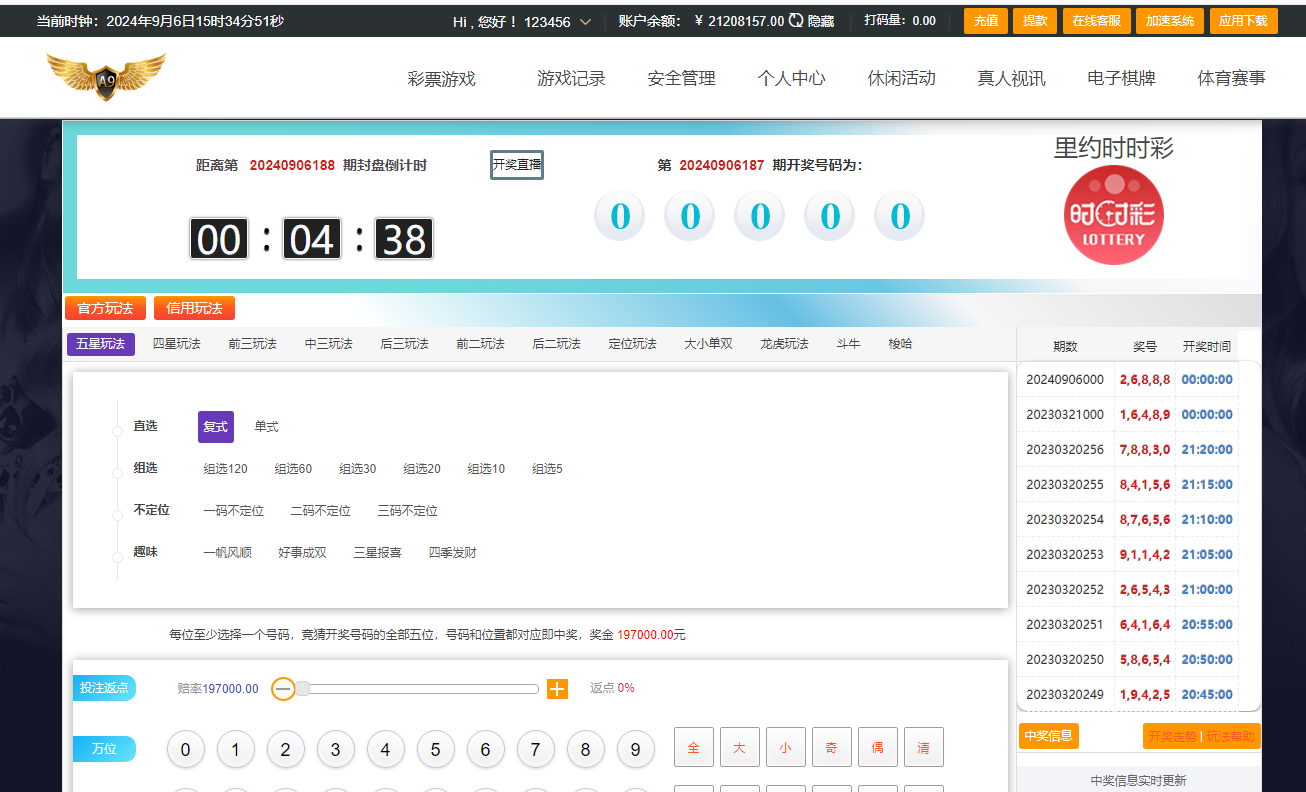
Task: Select the 组选120 option
Action: pyautogui.click(x=224, y=468)
